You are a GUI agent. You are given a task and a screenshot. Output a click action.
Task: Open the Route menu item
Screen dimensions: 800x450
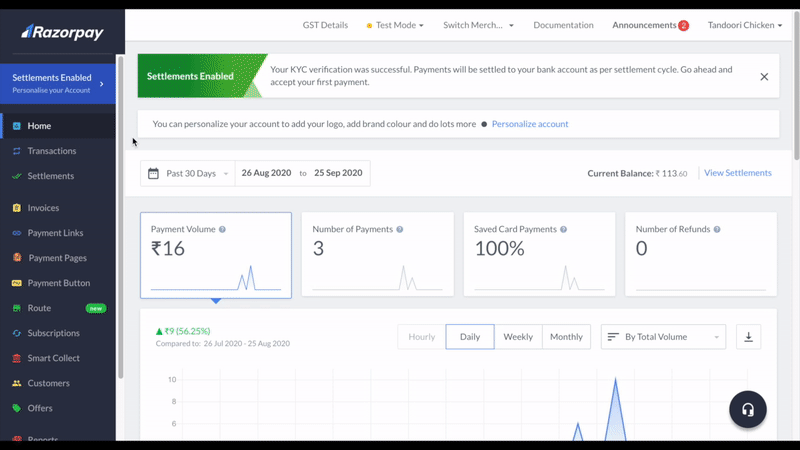(58, 308)
